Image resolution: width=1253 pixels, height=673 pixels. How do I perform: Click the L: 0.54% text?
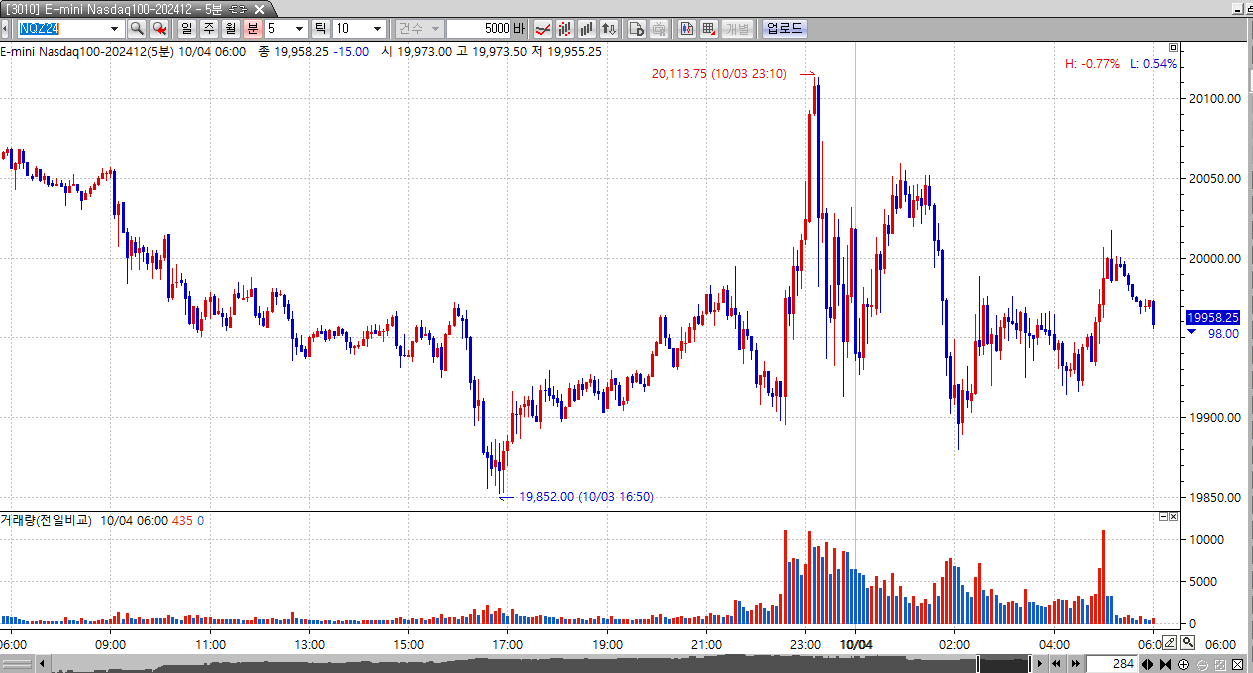coord(1153,64)
